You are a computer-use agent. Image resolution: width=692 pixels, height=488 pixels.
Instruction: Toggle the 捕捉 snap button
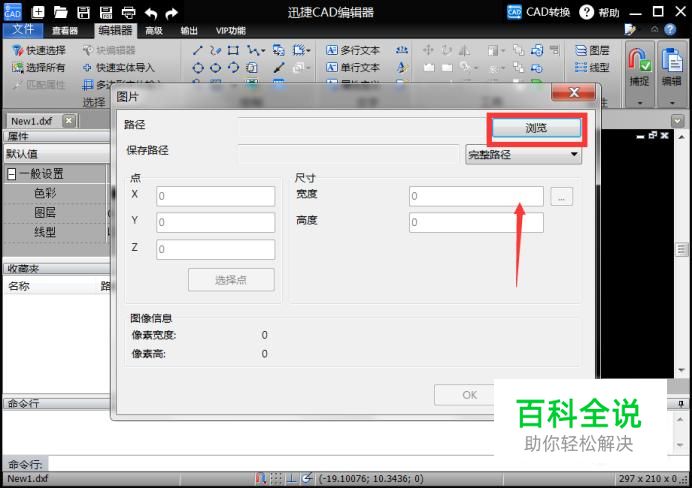pos(639,73)
